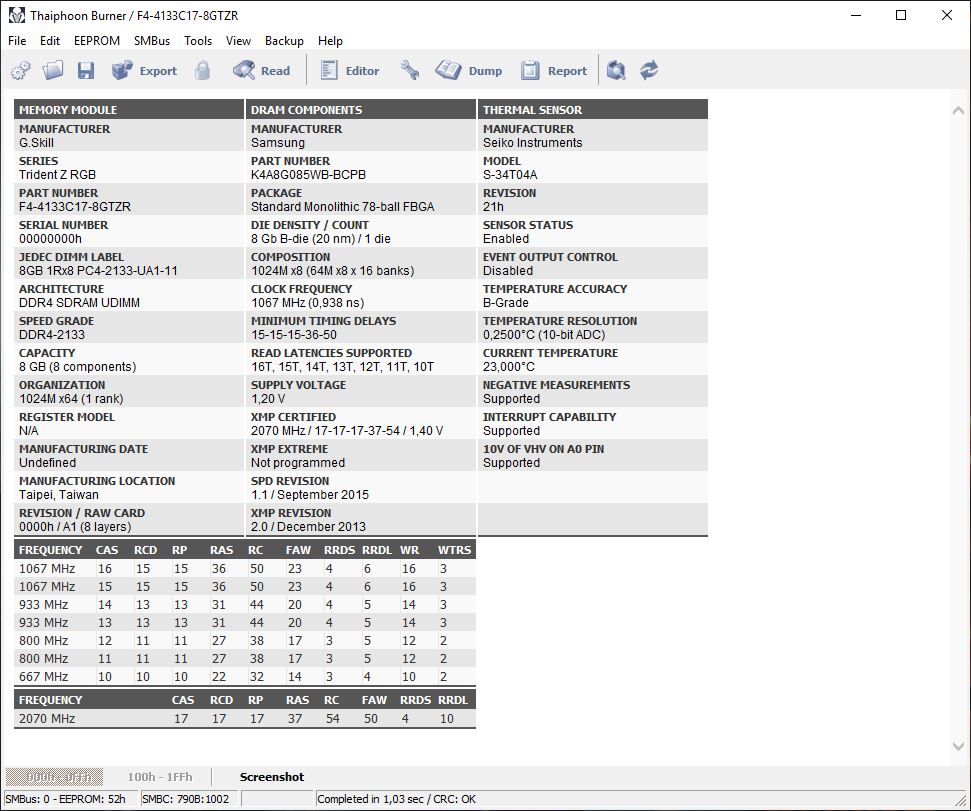This screenshot has height=811, width=971.
Task: Open the EEPROM menu
Action: [97, 41]
